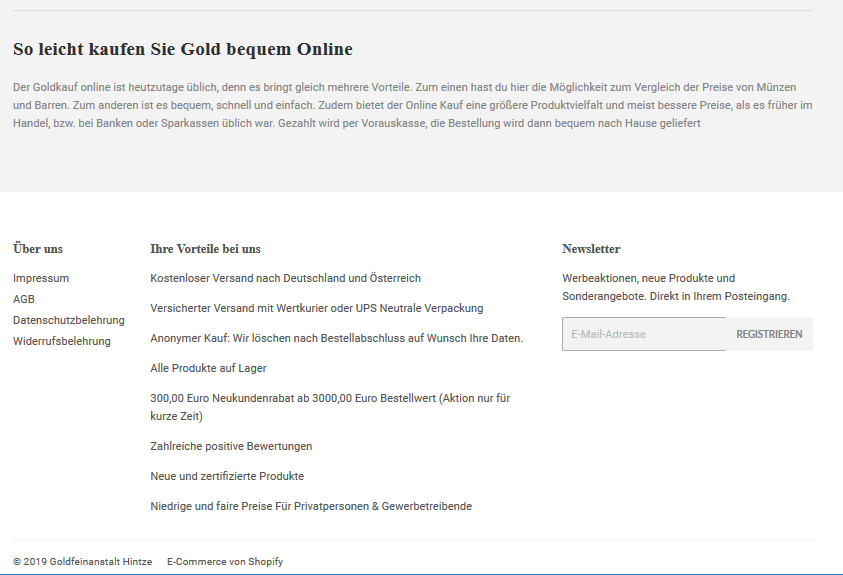843x575 pixels.
Task: Click the Newsletter heading
Action: point(591,249)
